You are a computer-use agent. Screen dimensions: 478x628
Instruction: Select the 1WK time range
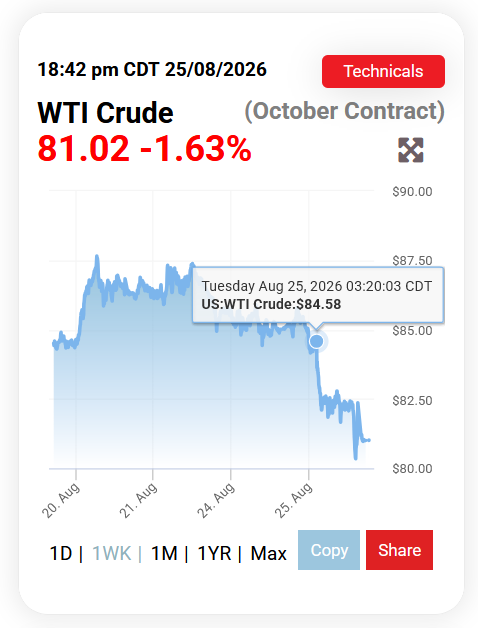(111, 554)
